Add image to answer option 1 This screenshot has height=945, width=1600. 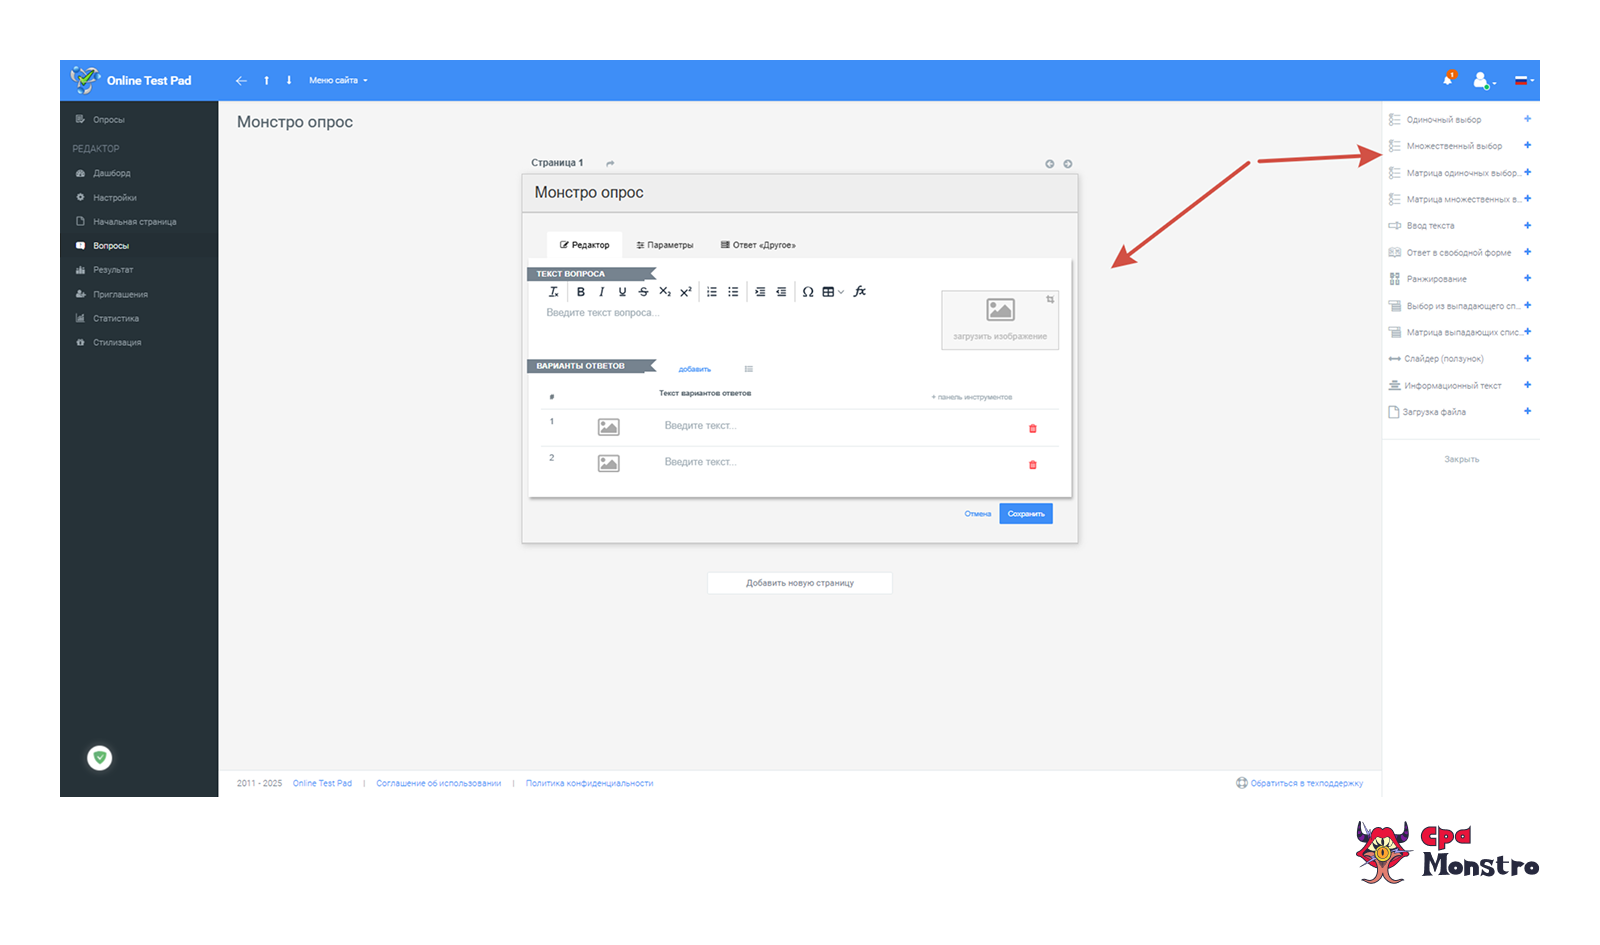(609, 427)
